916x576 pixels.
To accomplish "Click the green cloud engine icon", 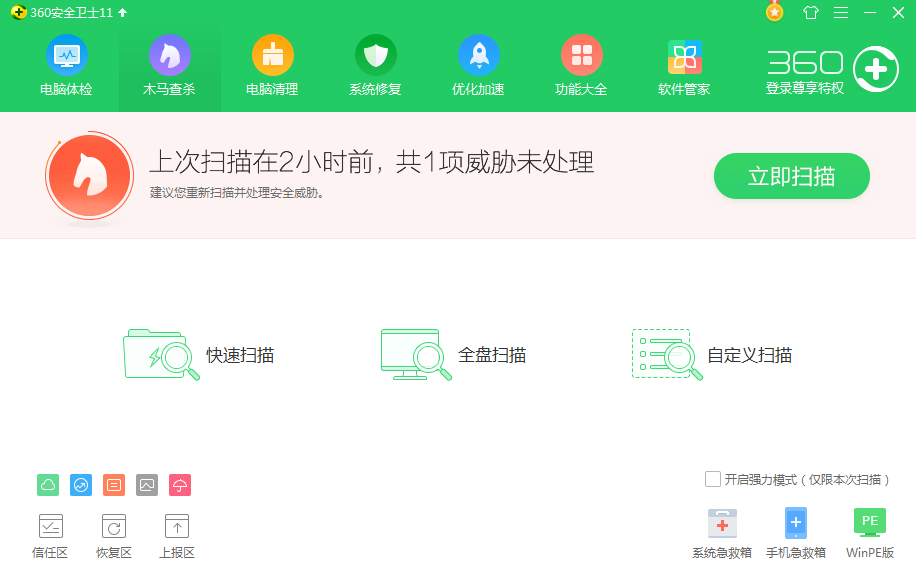I will (48, 485).
